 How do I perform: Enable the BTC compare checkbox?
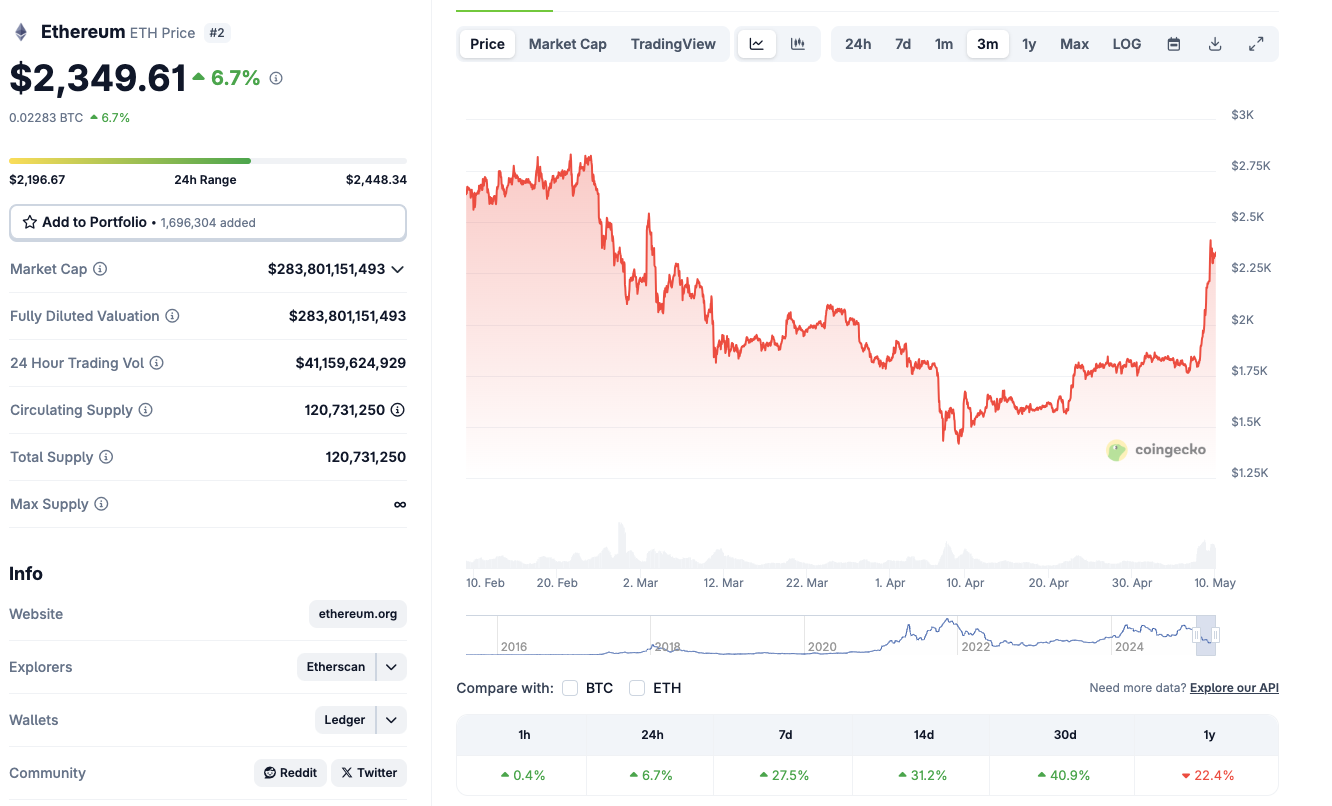[570, 688]
